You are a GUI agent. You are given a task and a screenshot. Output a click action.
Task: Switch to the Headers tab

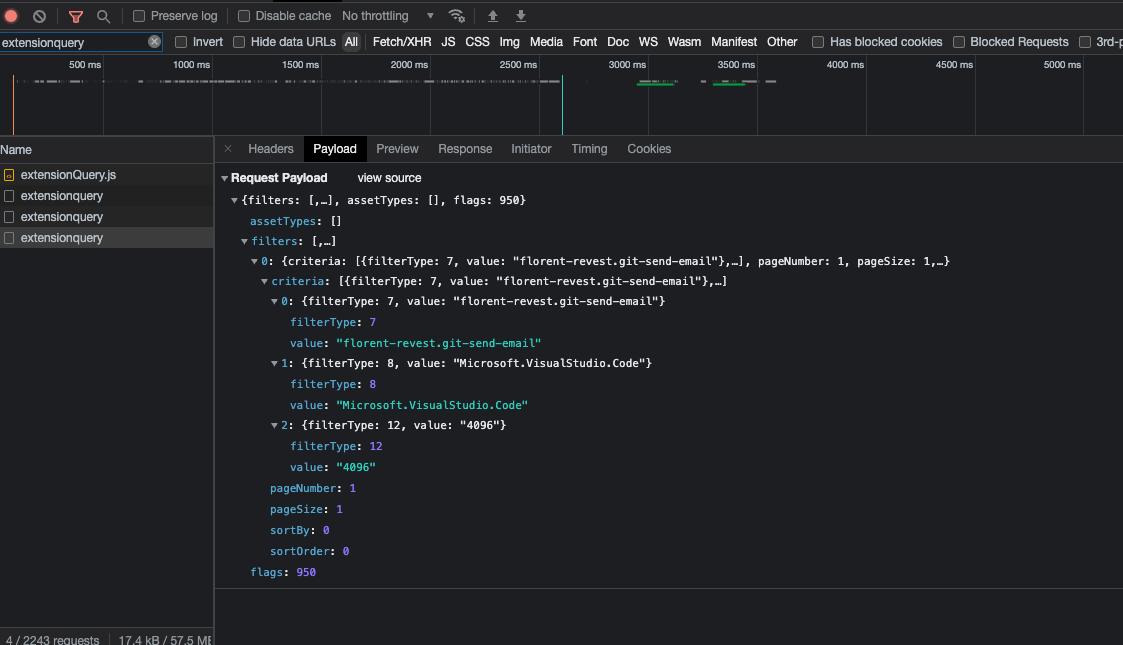(270, 149)
